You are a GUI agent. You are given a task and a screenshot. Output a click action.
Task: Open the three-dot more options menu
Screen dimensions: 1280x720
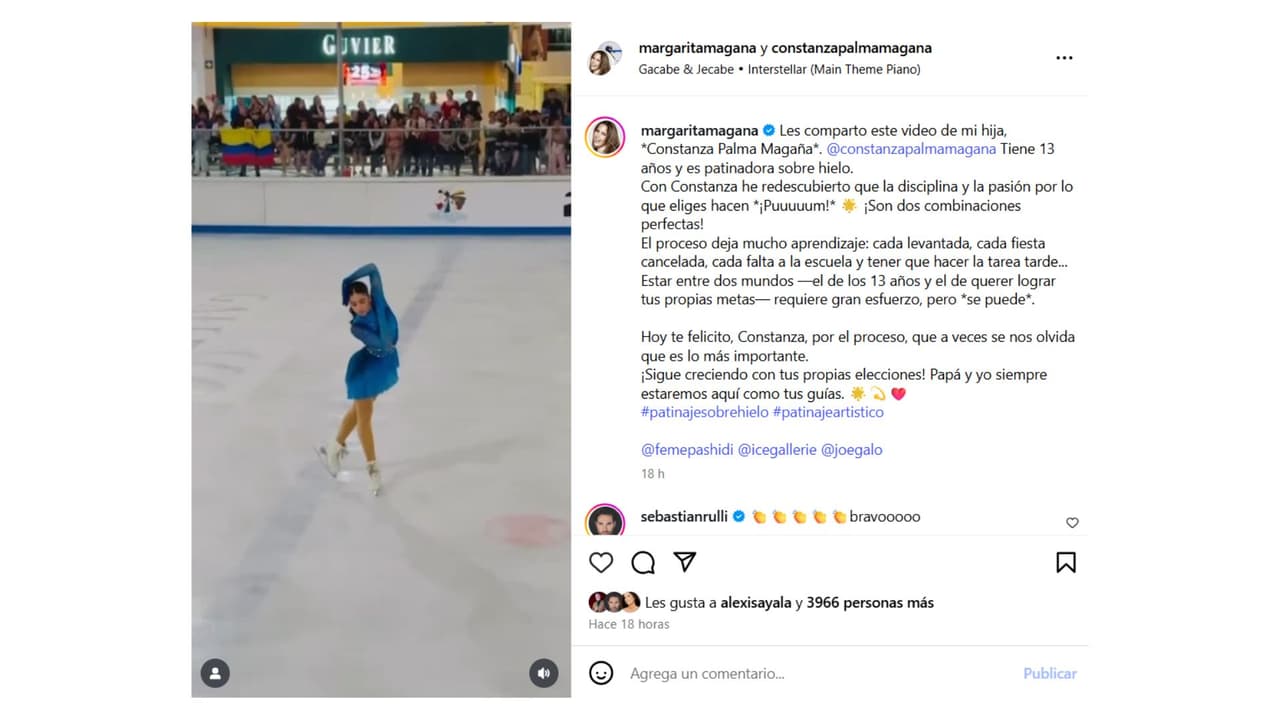click(1064, 58)
